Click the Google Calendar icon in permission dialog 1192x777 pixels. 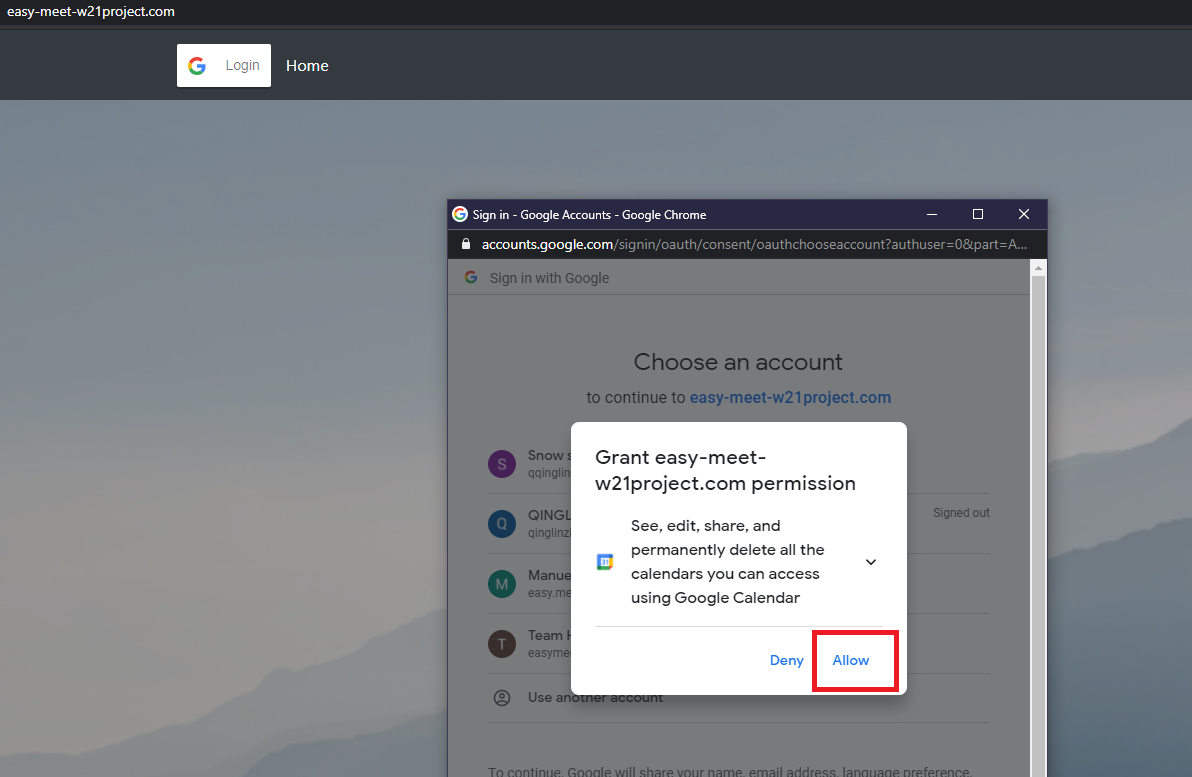pos(605,562)
